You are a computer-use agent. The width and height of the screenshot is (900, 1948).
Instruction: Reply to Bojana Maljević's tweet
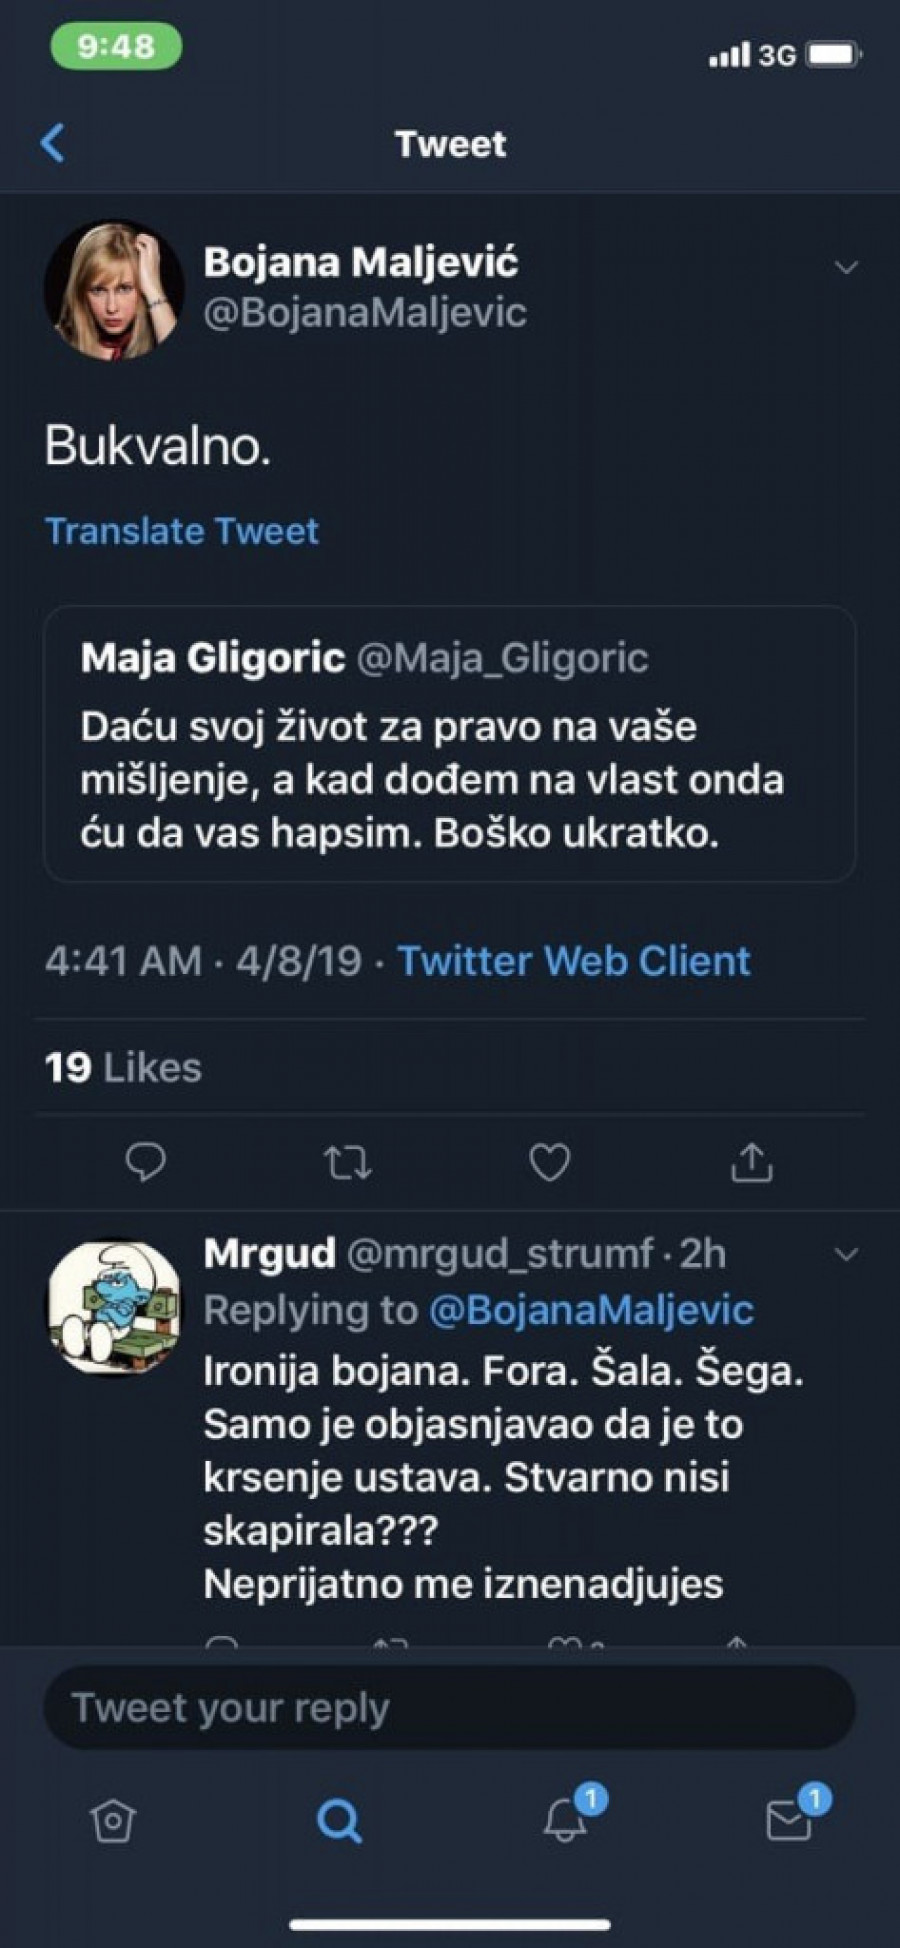click(146, 1162)
